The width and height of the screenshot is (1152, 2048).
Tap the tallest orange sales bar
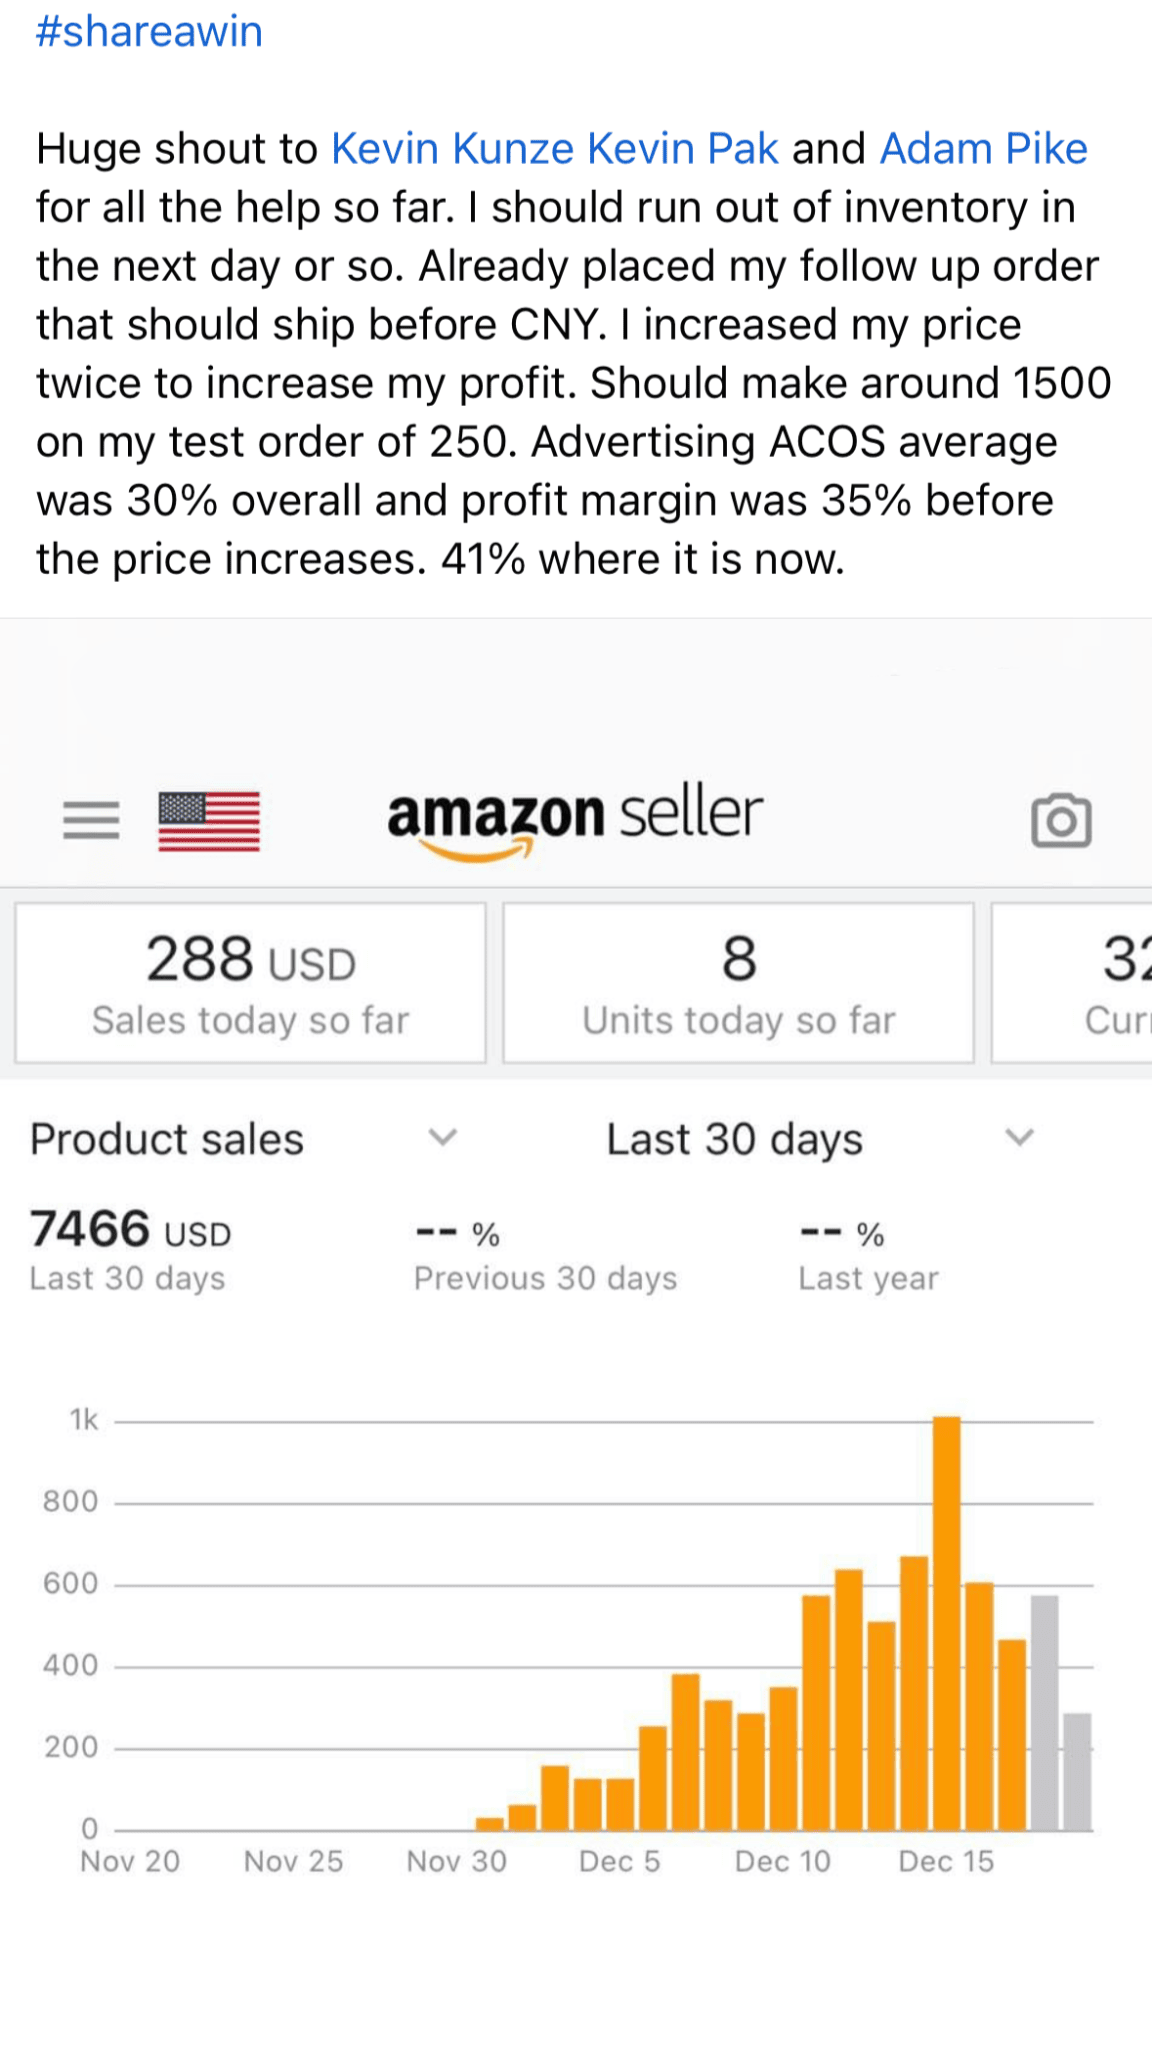(946, 1622)
